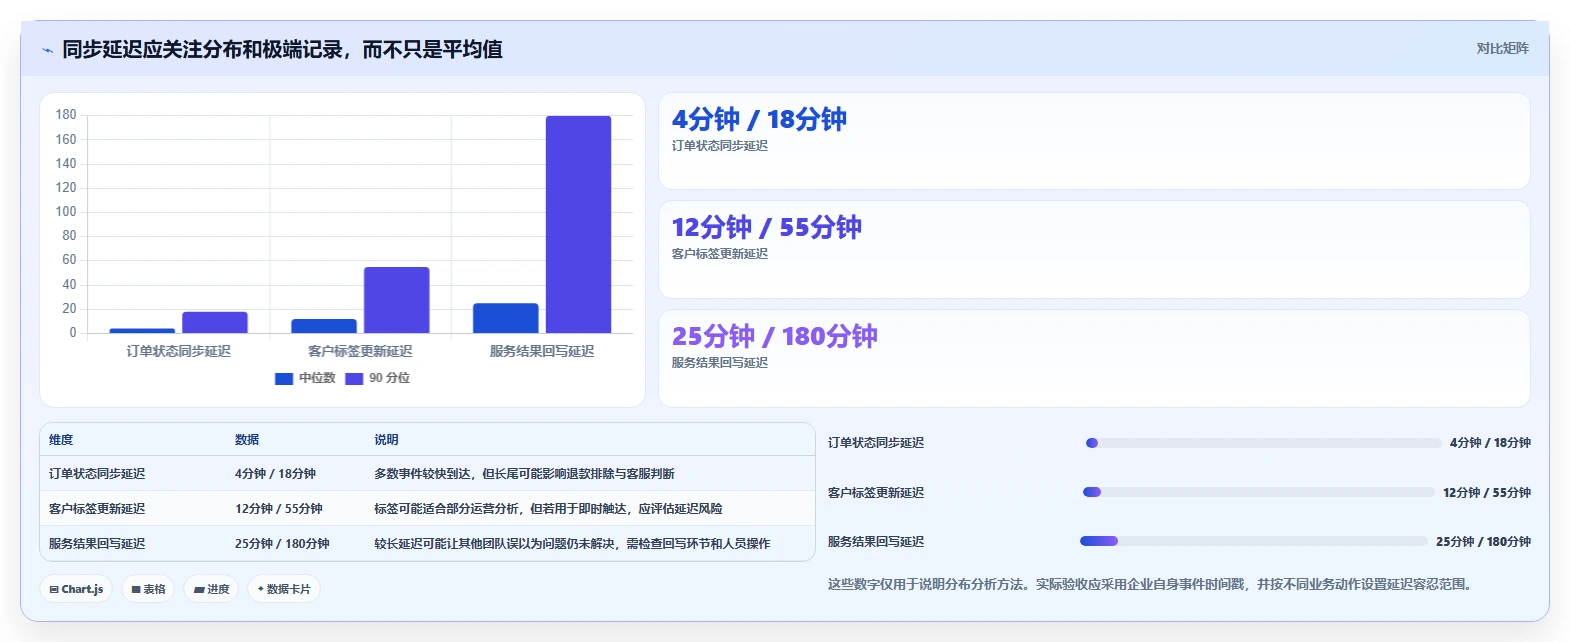Click the 服务结果回写延迟 progress bar

pos(1254,541)
